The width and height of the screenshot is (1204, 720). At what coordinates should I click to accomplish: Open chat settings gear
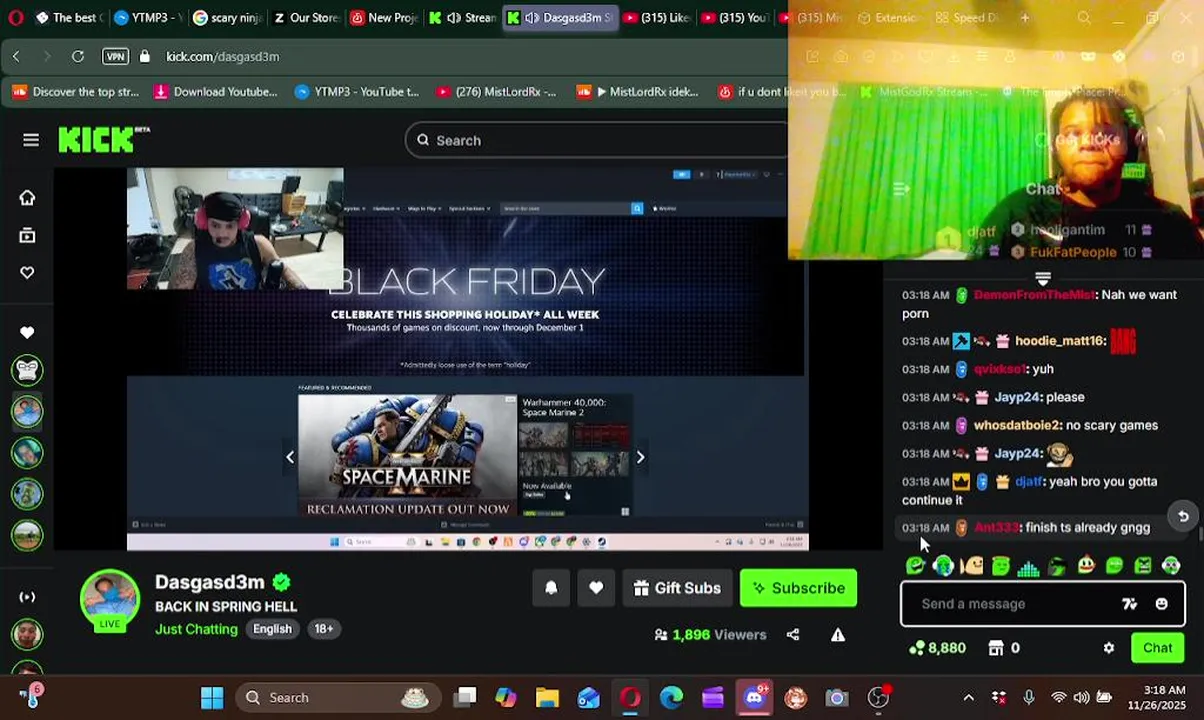[1108, 648]
